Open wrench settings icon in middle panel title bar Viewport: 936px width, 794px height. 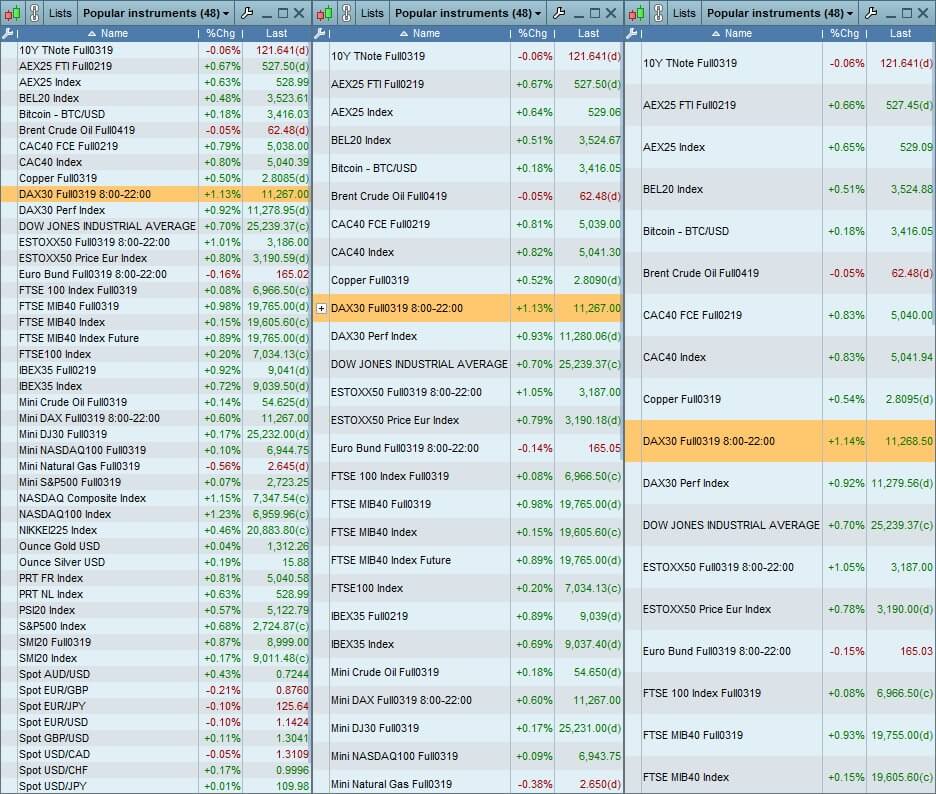[559, 13]
